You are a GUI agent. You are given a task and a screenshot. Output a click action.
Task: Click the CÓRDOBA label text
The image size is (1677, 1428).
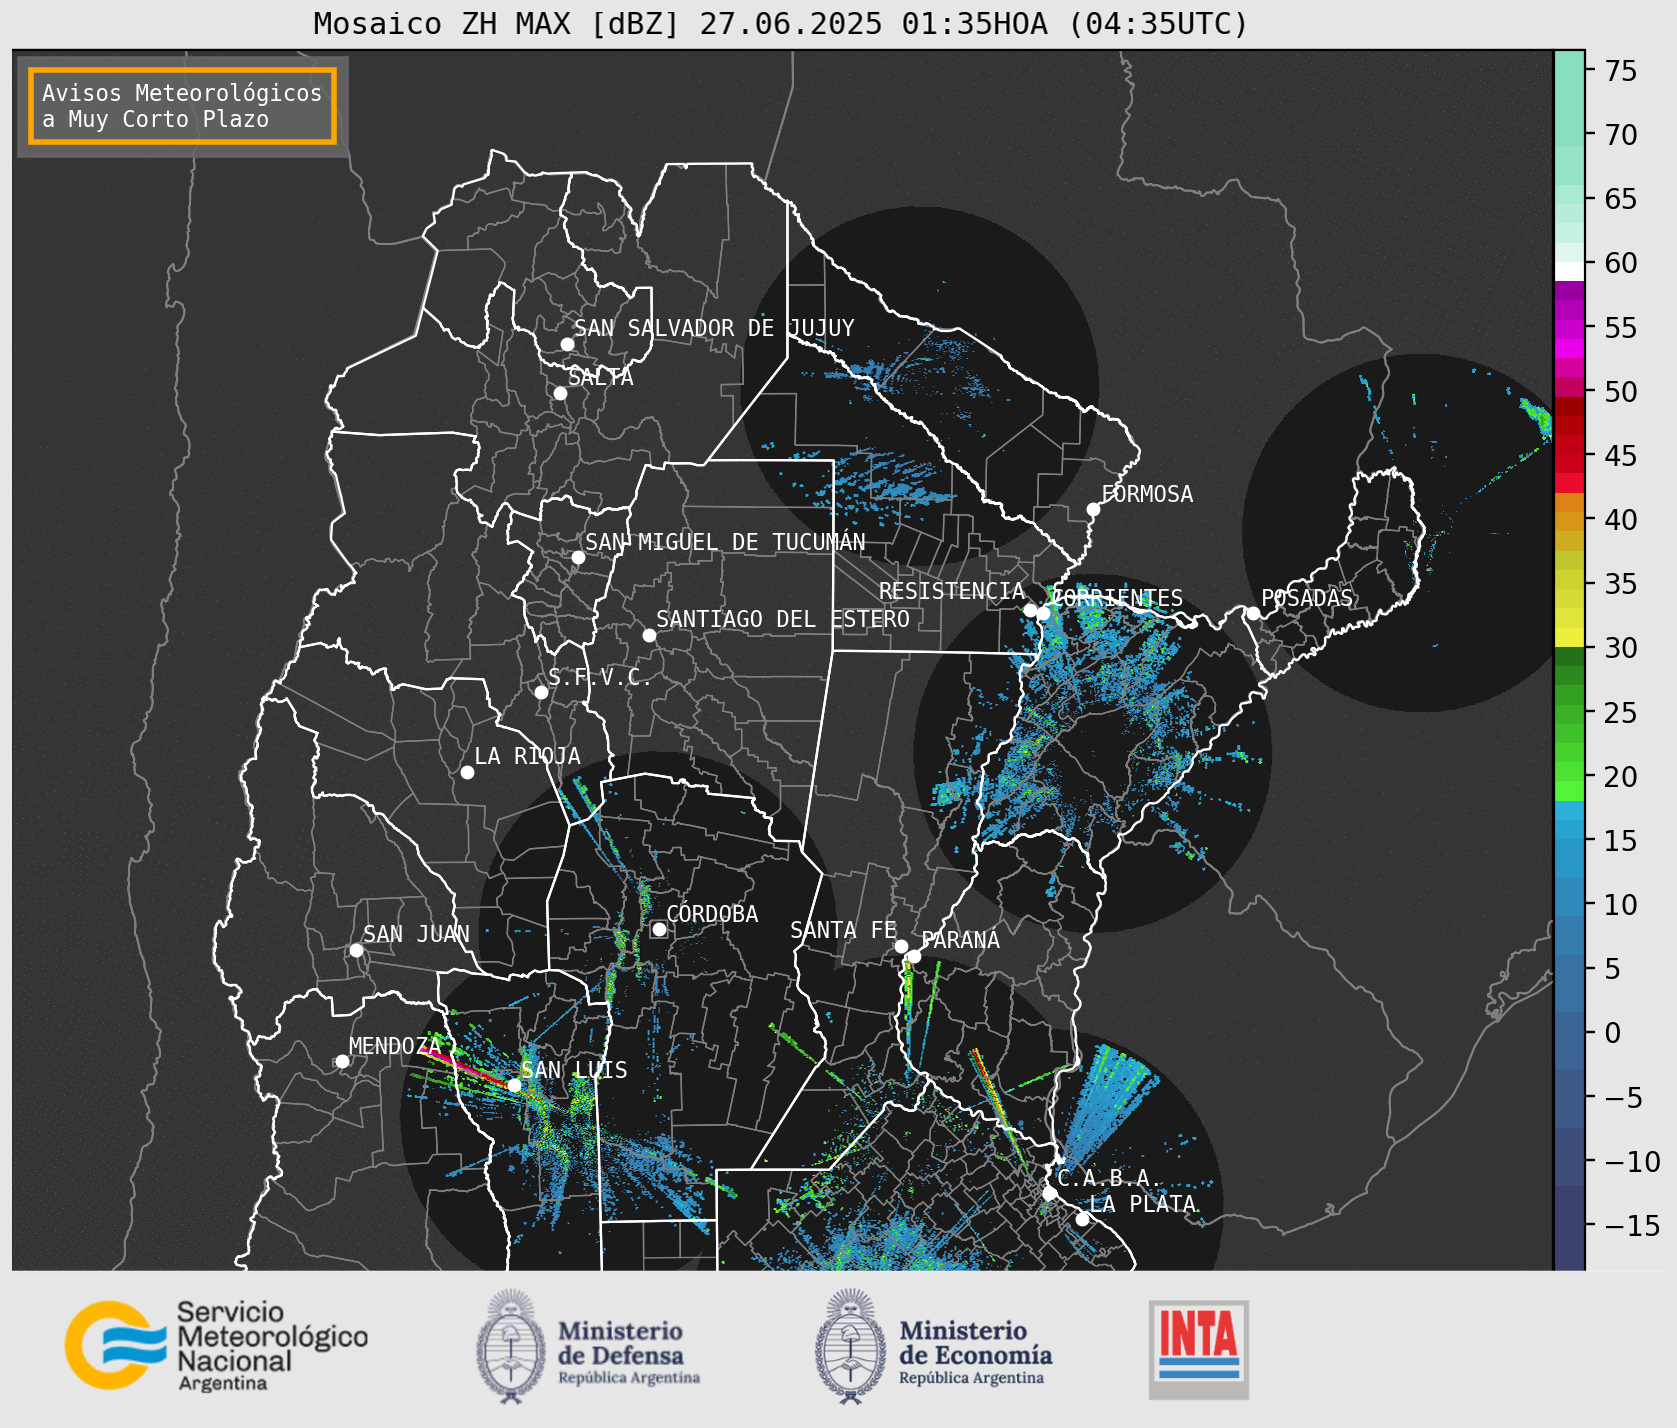(712, 913)
